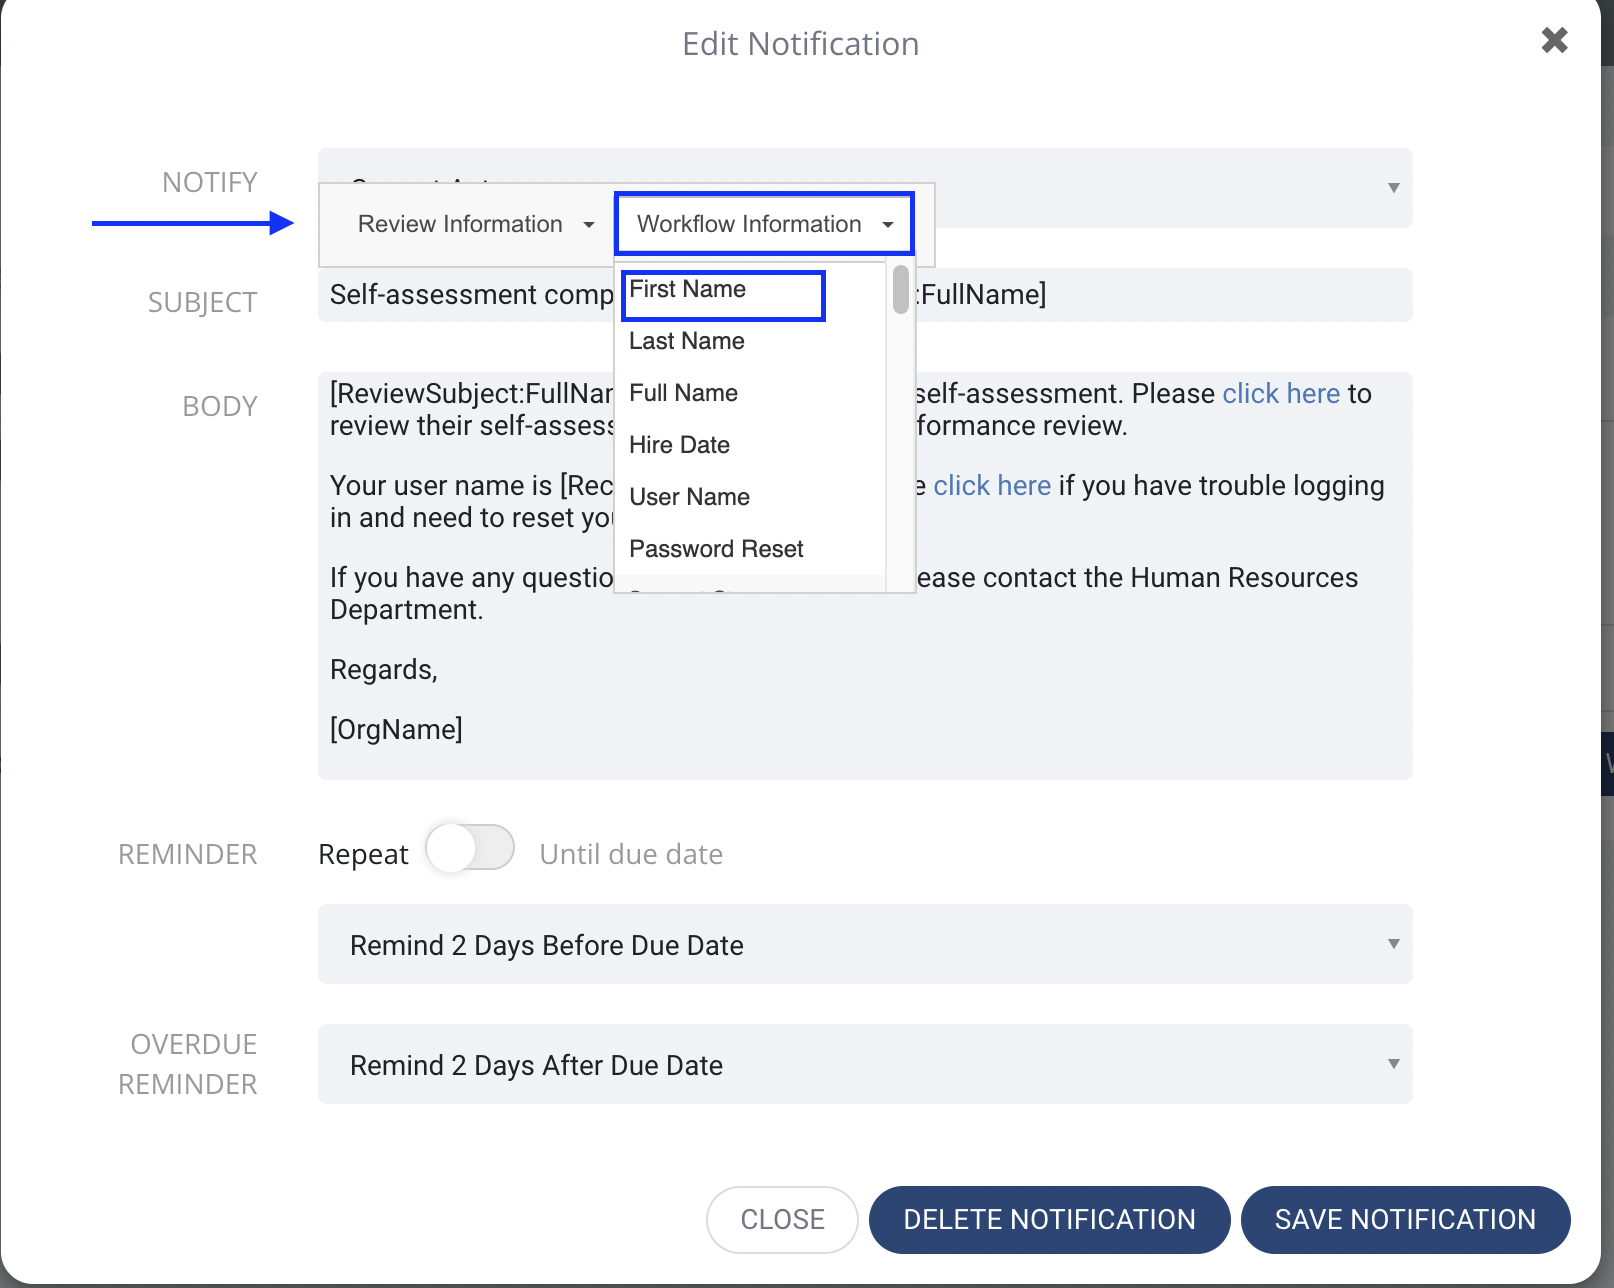Toggle the Repeat reminder switch
This screenshot has width=1614, height=1288.
click(470, 849)
